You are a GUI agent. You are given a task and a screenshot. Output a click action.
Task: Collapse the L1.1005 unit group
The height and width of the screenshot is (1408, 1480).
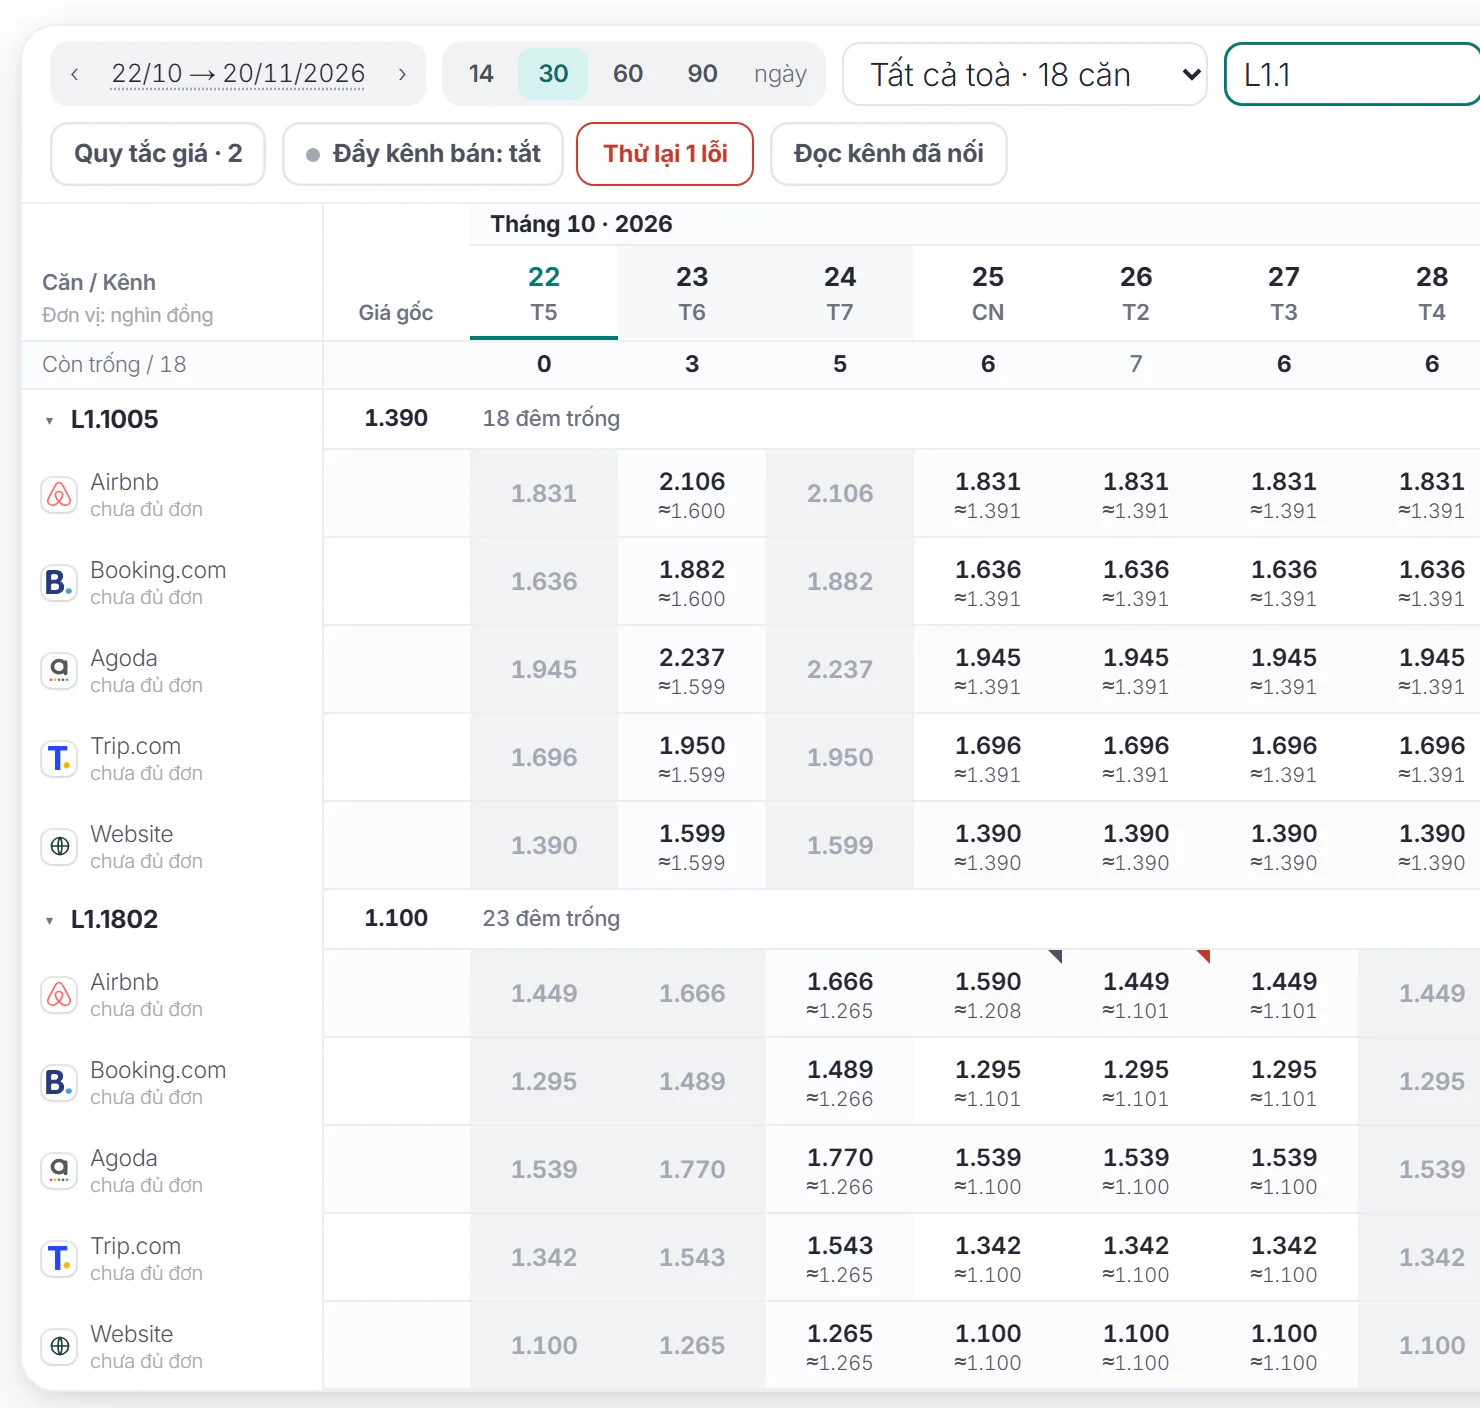coord(49,421)
